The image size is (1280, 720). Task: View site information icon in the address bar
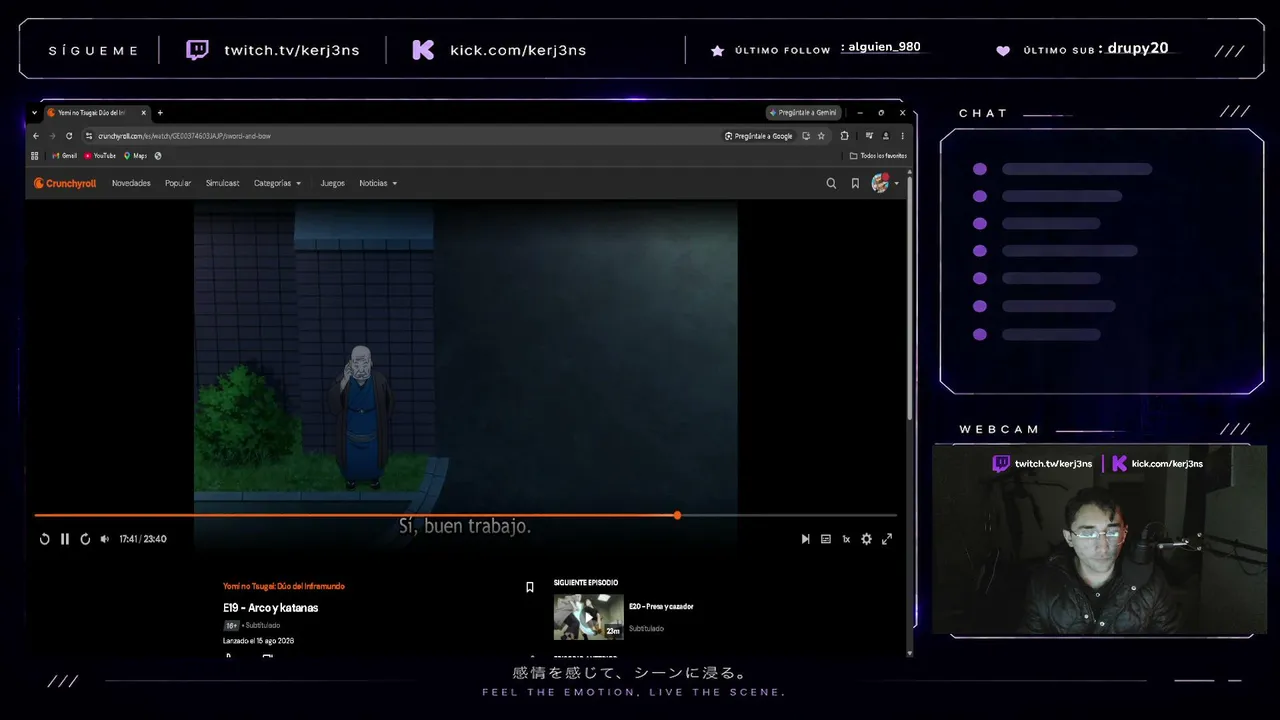point(89,136)
